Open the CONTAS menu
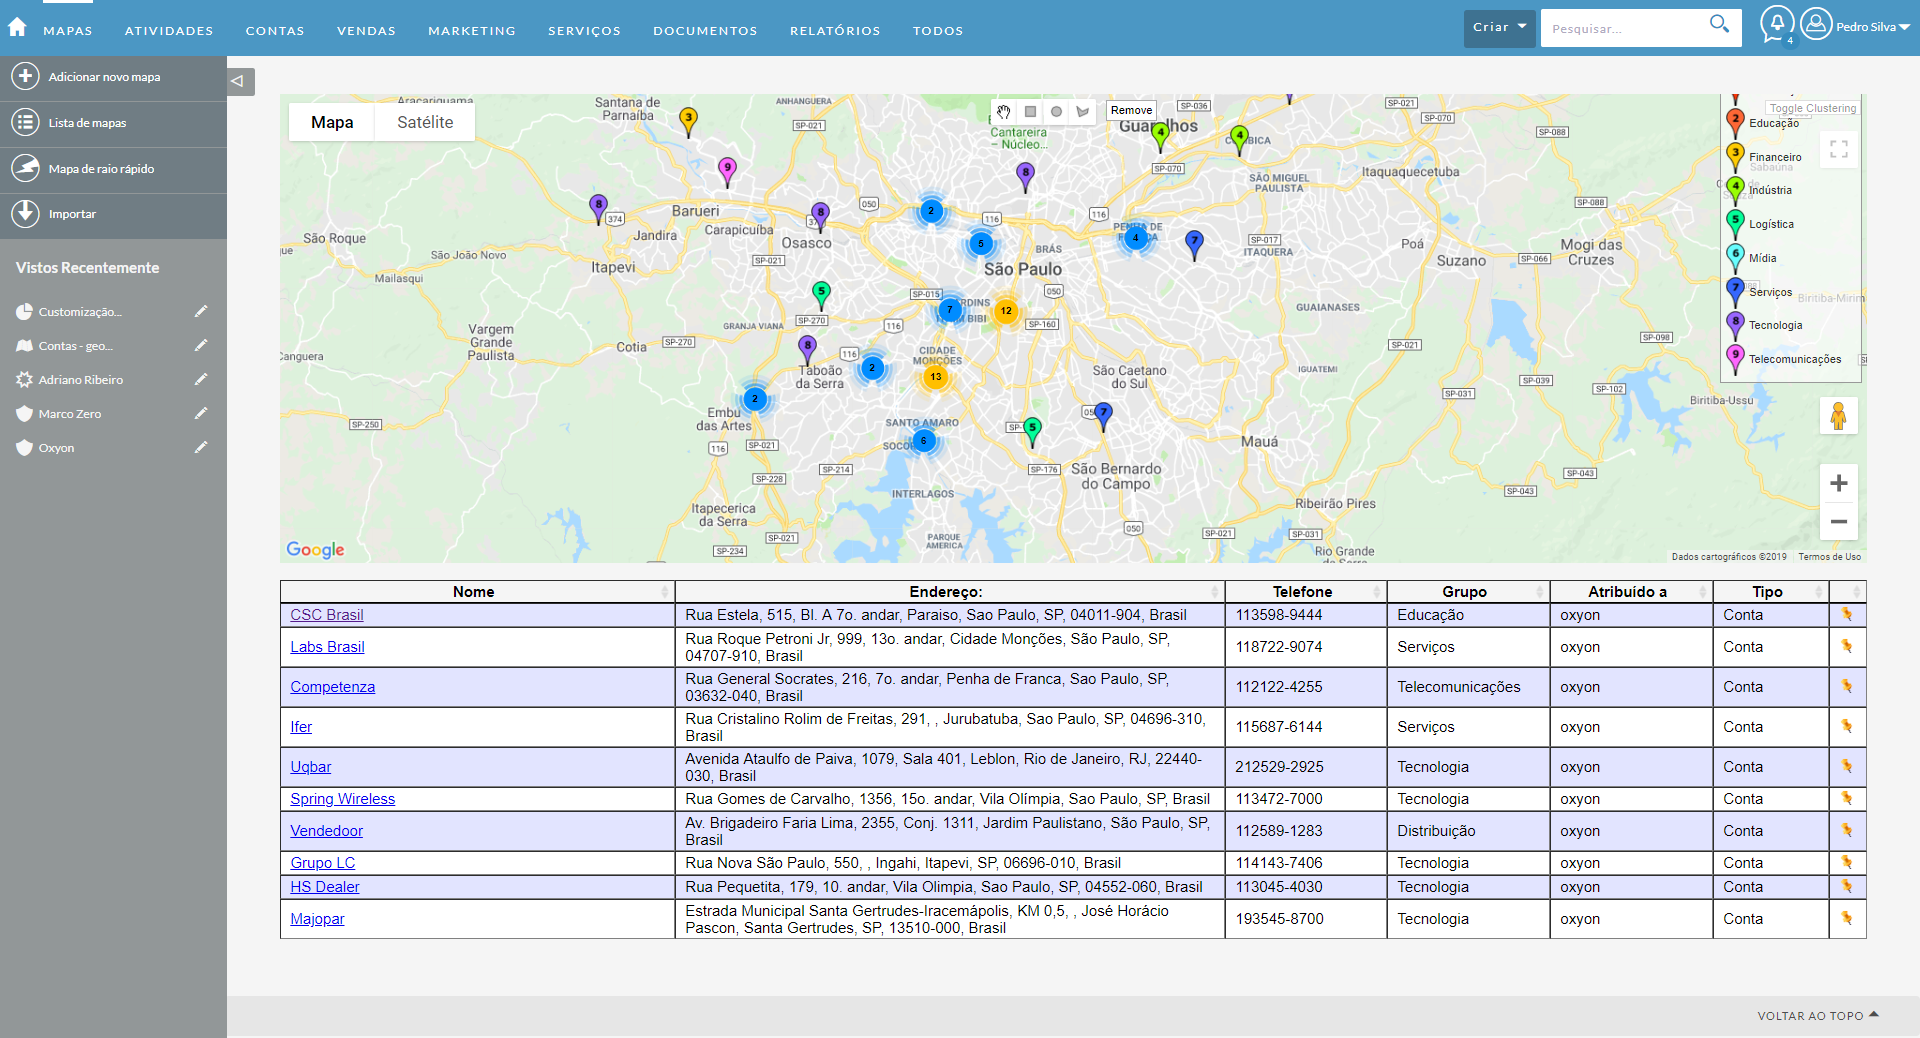Screen dimensions: 1920x1038 [x=275, y=31]
